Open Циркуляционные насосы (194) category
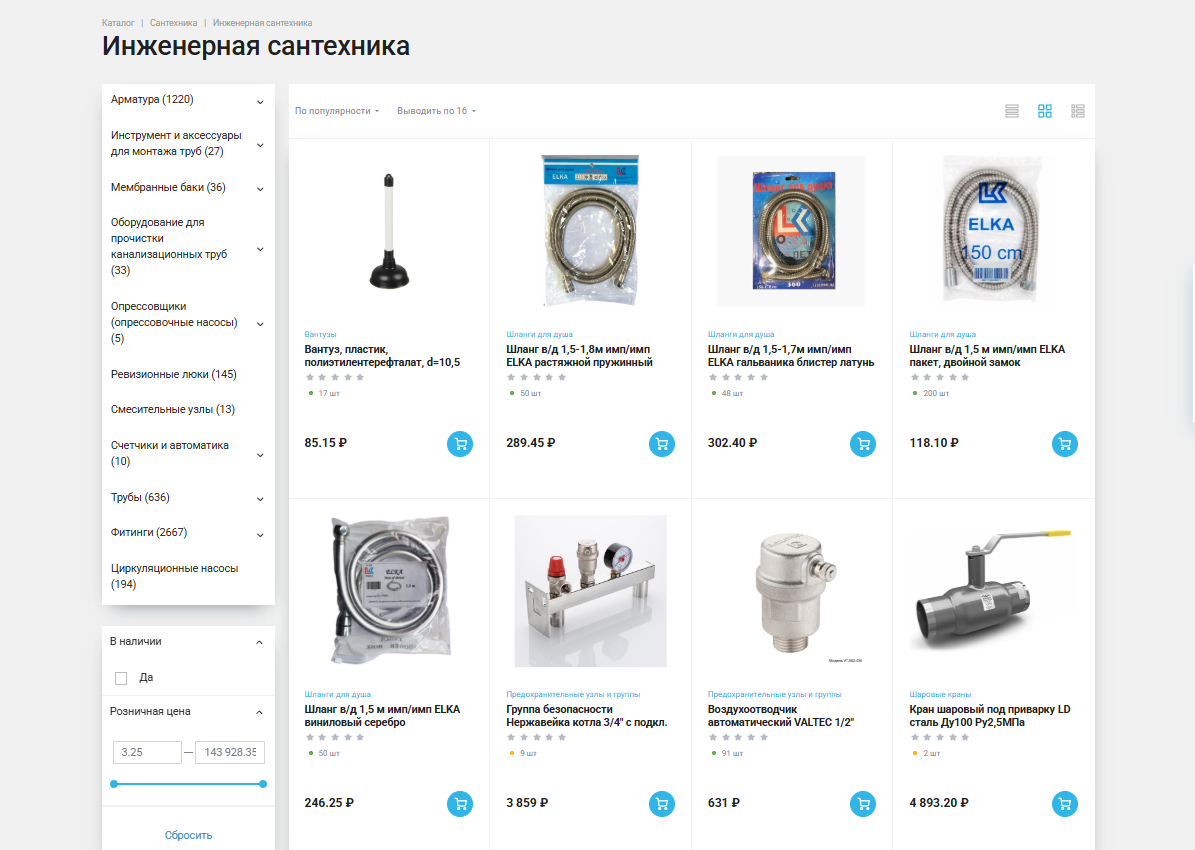Image resolution: width=1195 pixels, height=850 pixels. (175, 576)
